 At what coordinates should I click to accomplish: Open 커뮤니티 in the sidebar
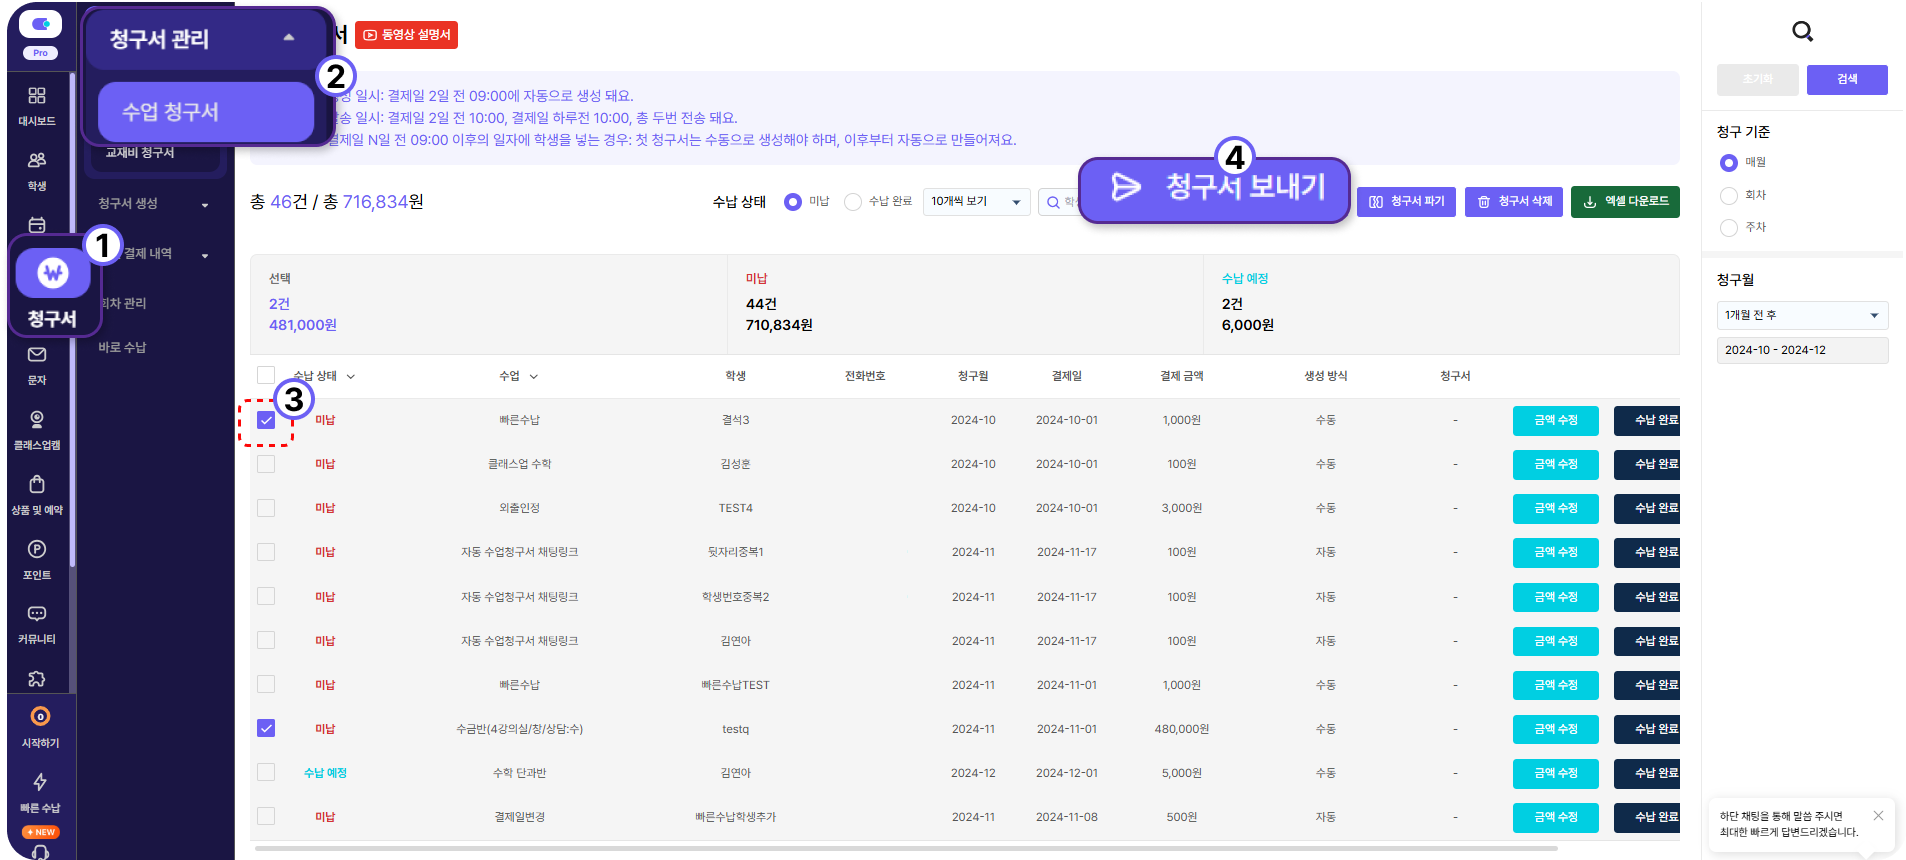[x=37, y=624]
